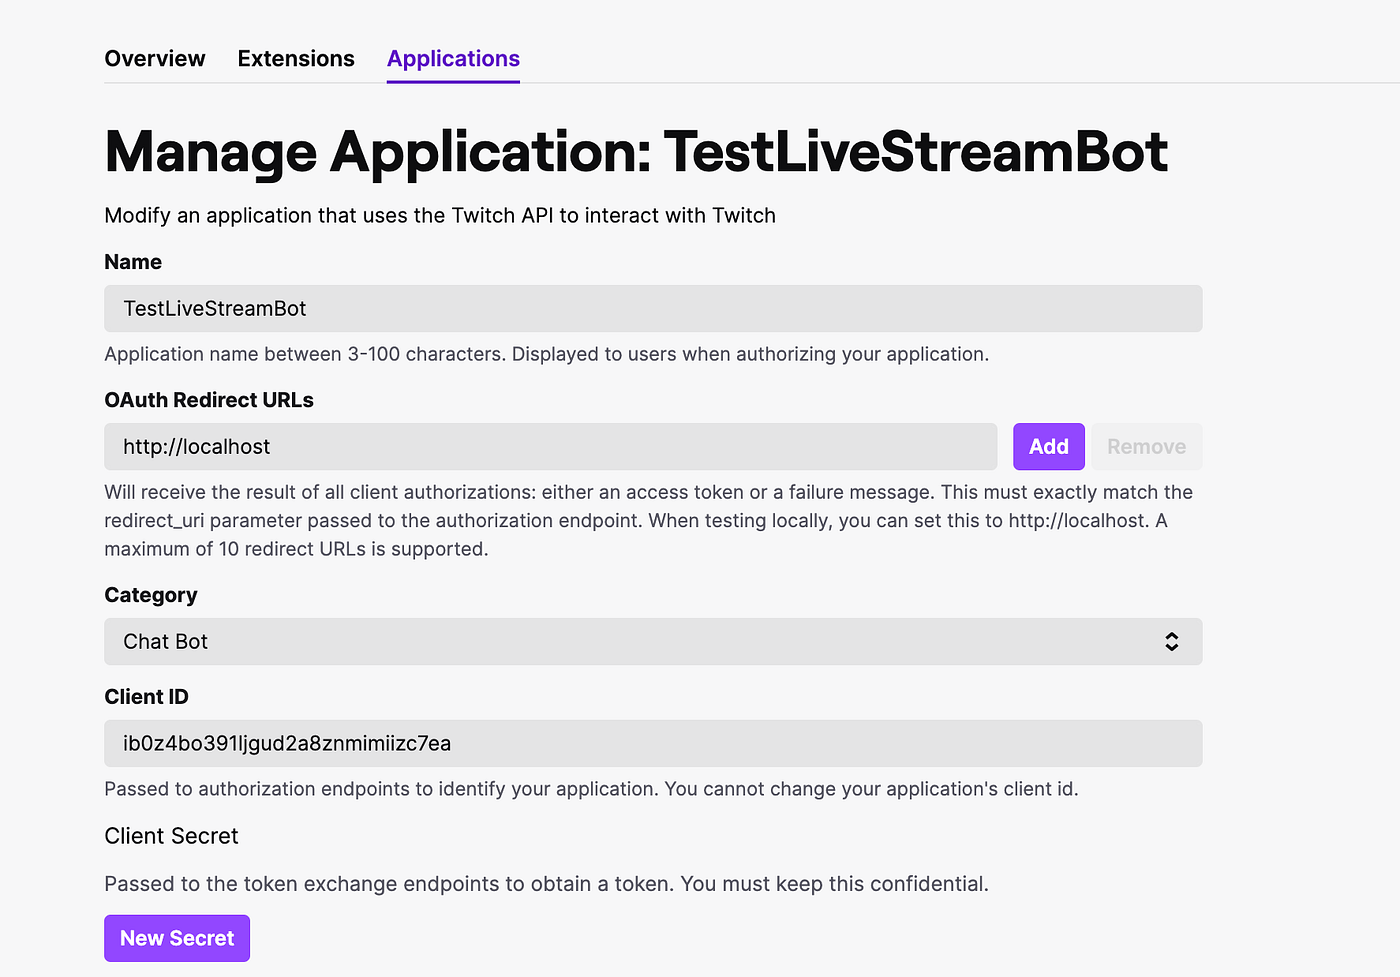Open the Chat Bot category dropdown
1400x977 pixels.
coord(652,642)
